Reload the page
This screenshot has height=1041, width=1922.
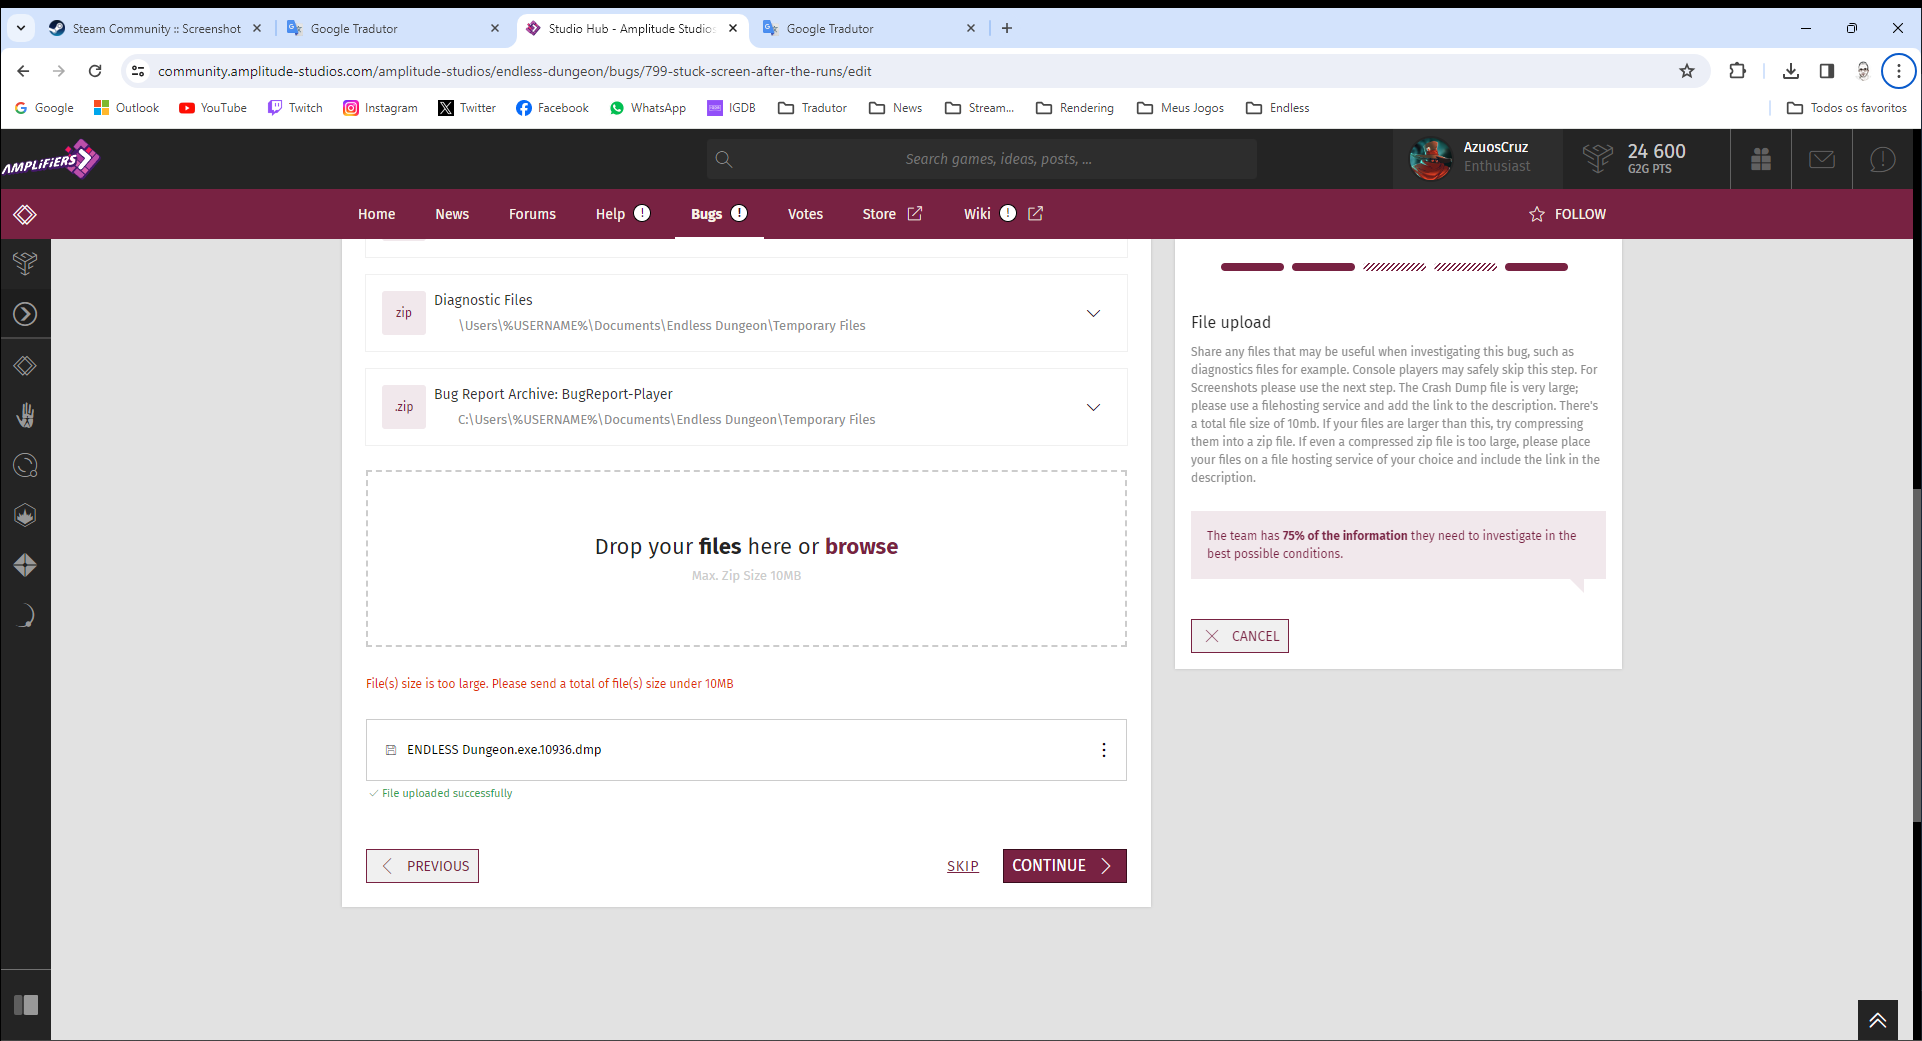95,71
